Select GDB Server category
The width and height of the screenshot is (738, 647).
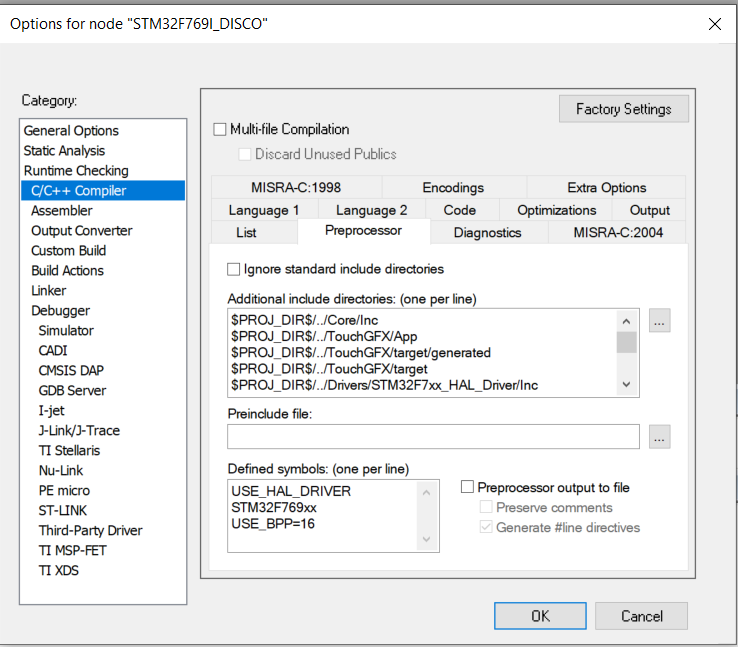point(103,391)
